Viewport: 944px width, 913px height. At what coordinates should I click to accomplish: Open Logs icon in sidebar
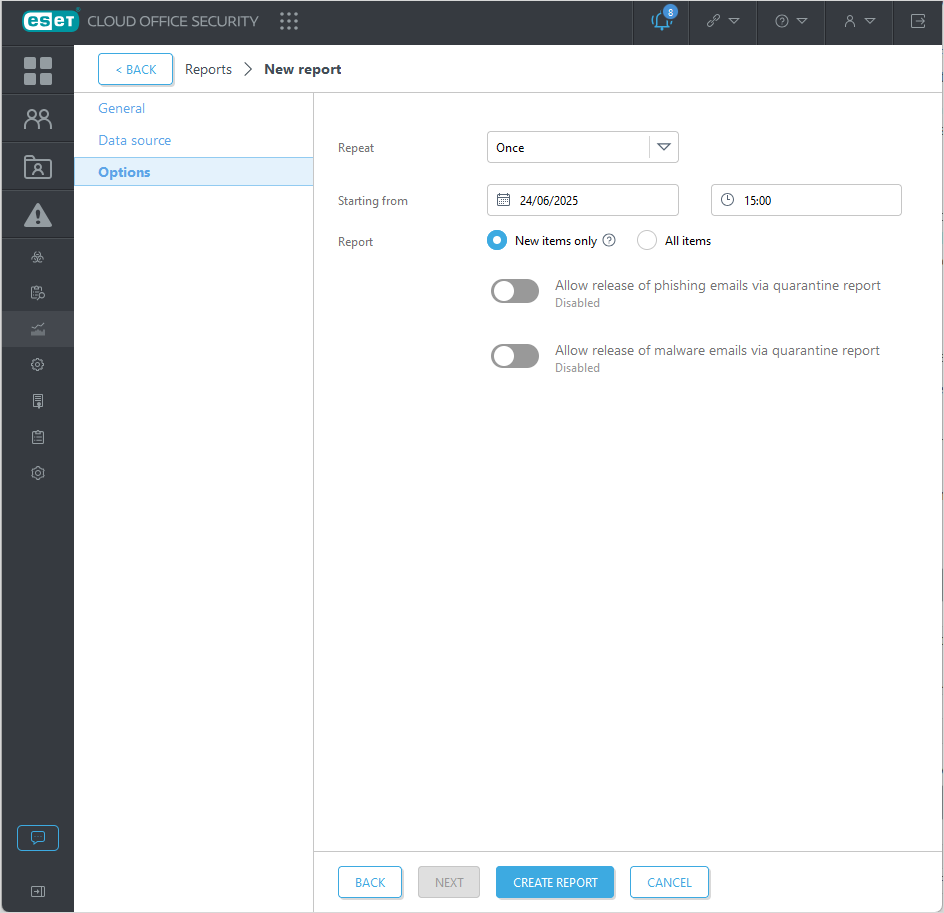[x=38, y=293]
